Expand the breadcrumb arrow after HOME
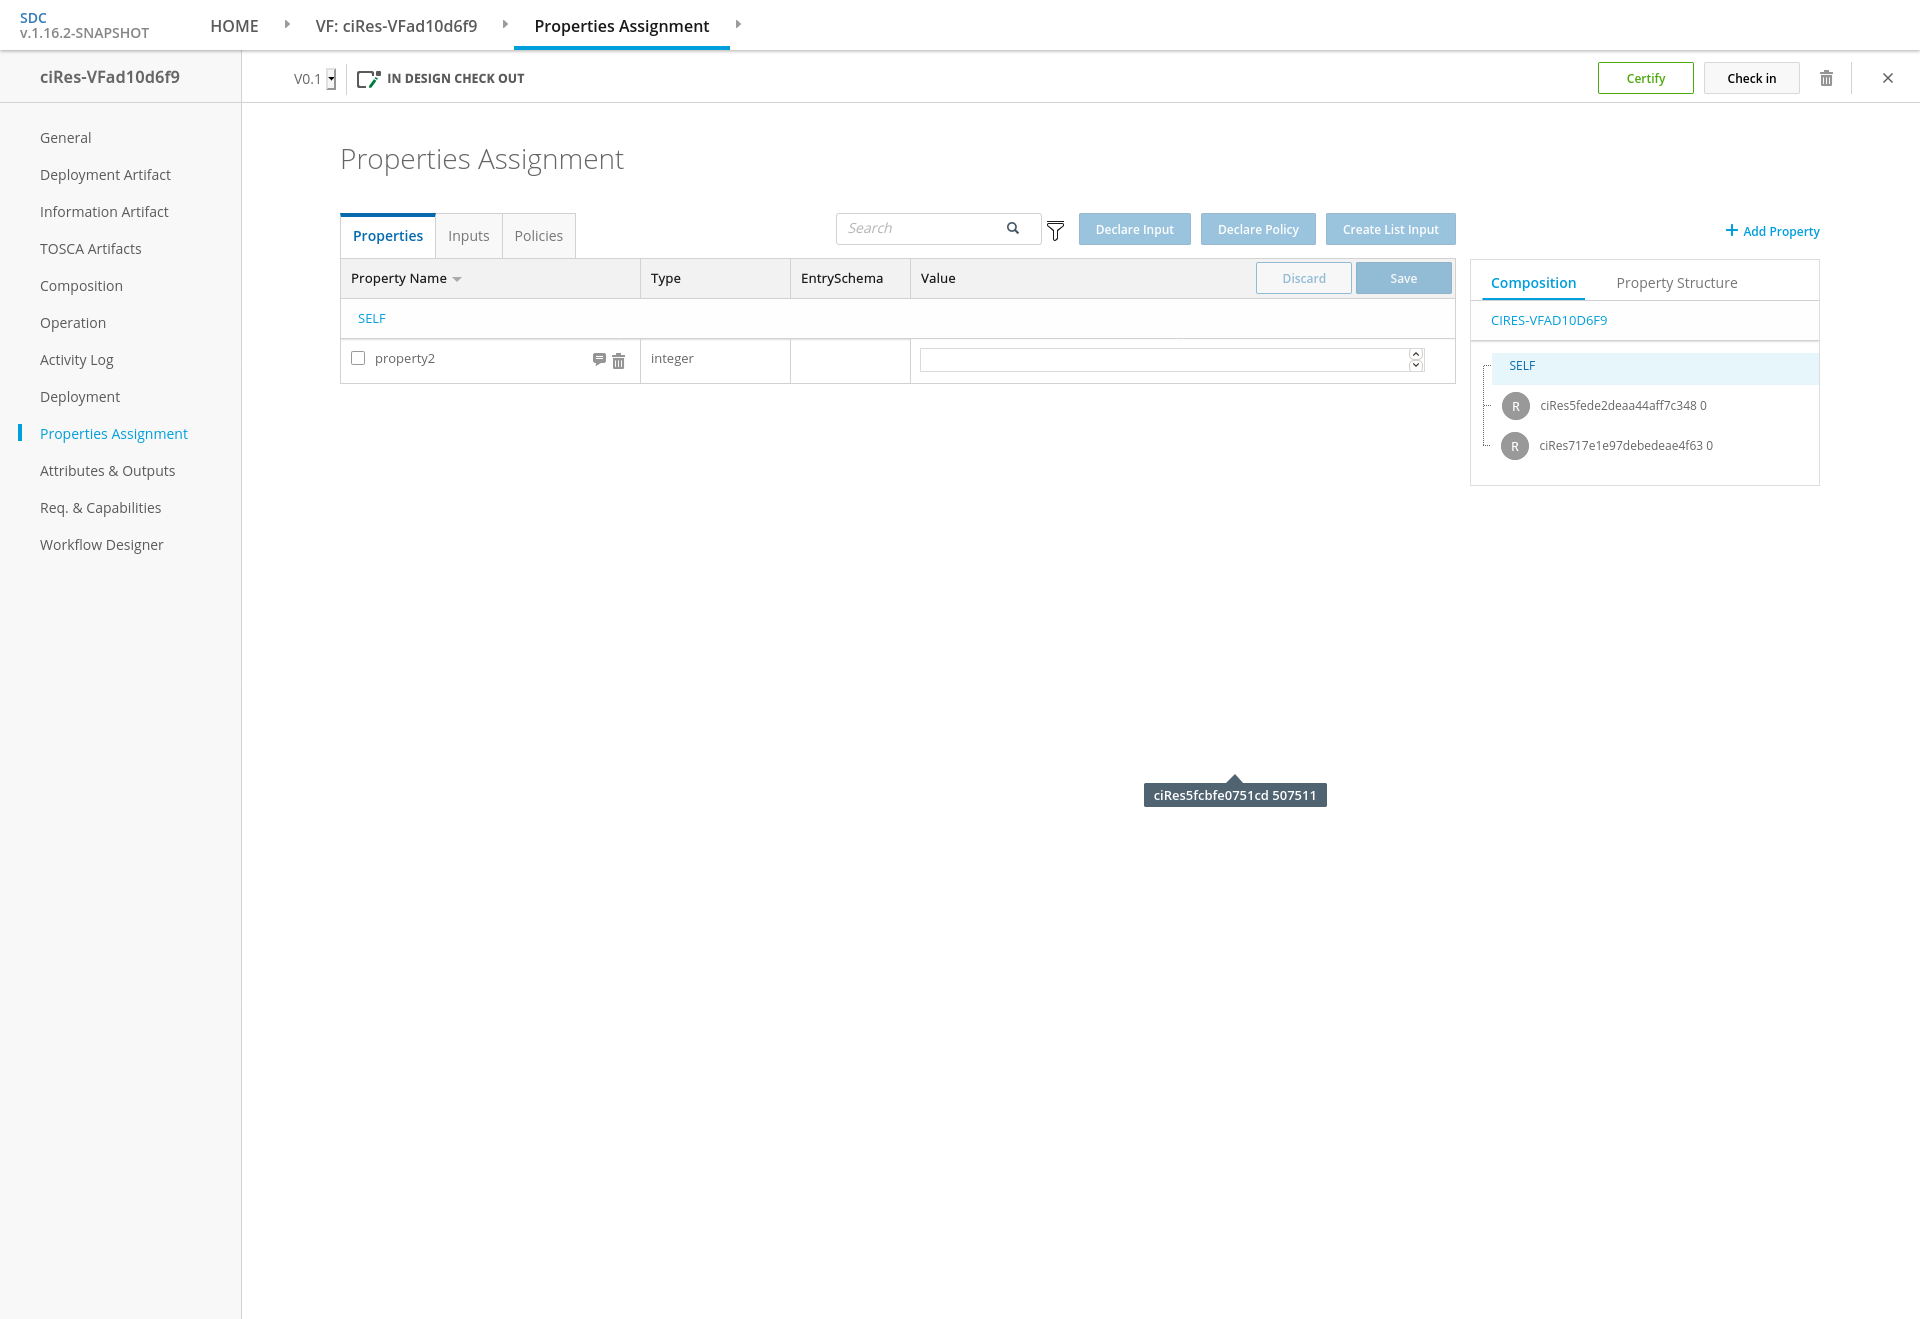 pos(287,24)
